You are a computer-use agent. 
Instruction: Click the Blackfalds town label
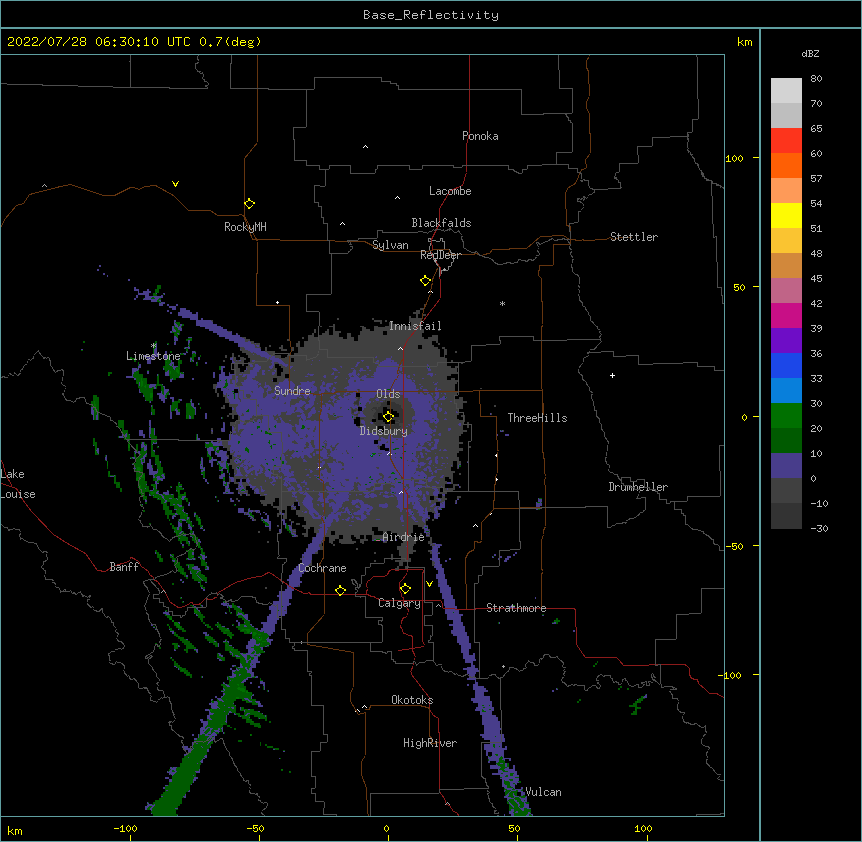tap(441, 223)
